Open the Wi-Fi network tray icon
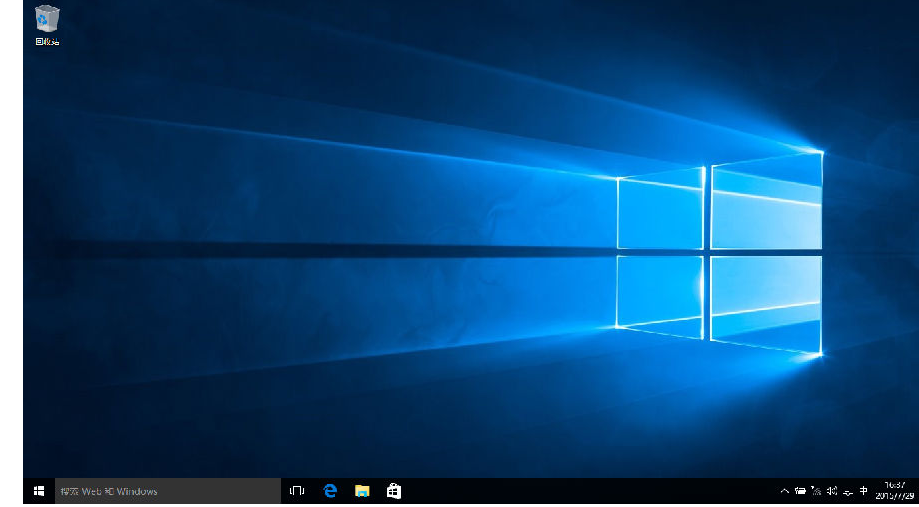The image size is (919, 507). (816, 491)
